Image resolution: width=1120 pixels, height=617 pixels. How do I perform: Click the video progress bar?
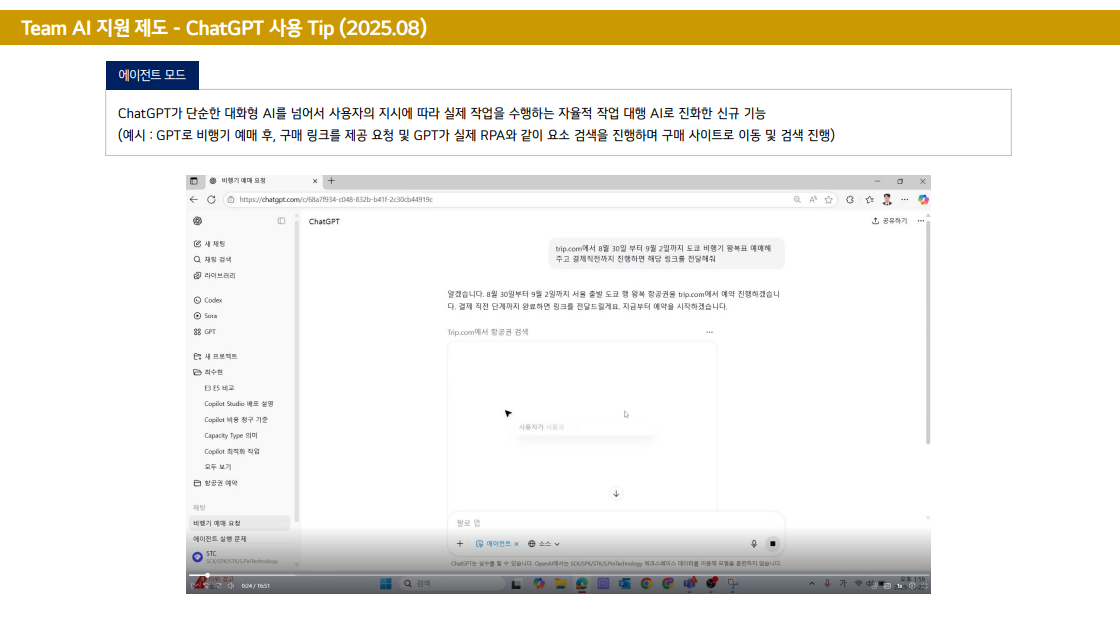coord(559,574)
